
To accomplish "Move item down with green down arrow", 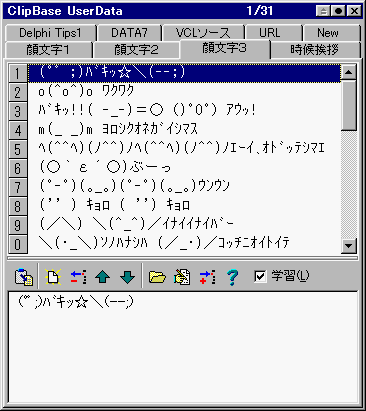I will 127,277.
